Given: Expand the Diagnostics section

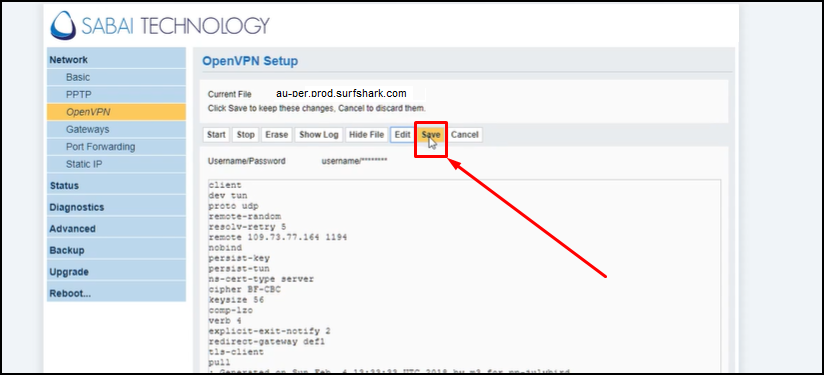Looking at the screenshot, I should pyautogui.click(x=116, y=207).
